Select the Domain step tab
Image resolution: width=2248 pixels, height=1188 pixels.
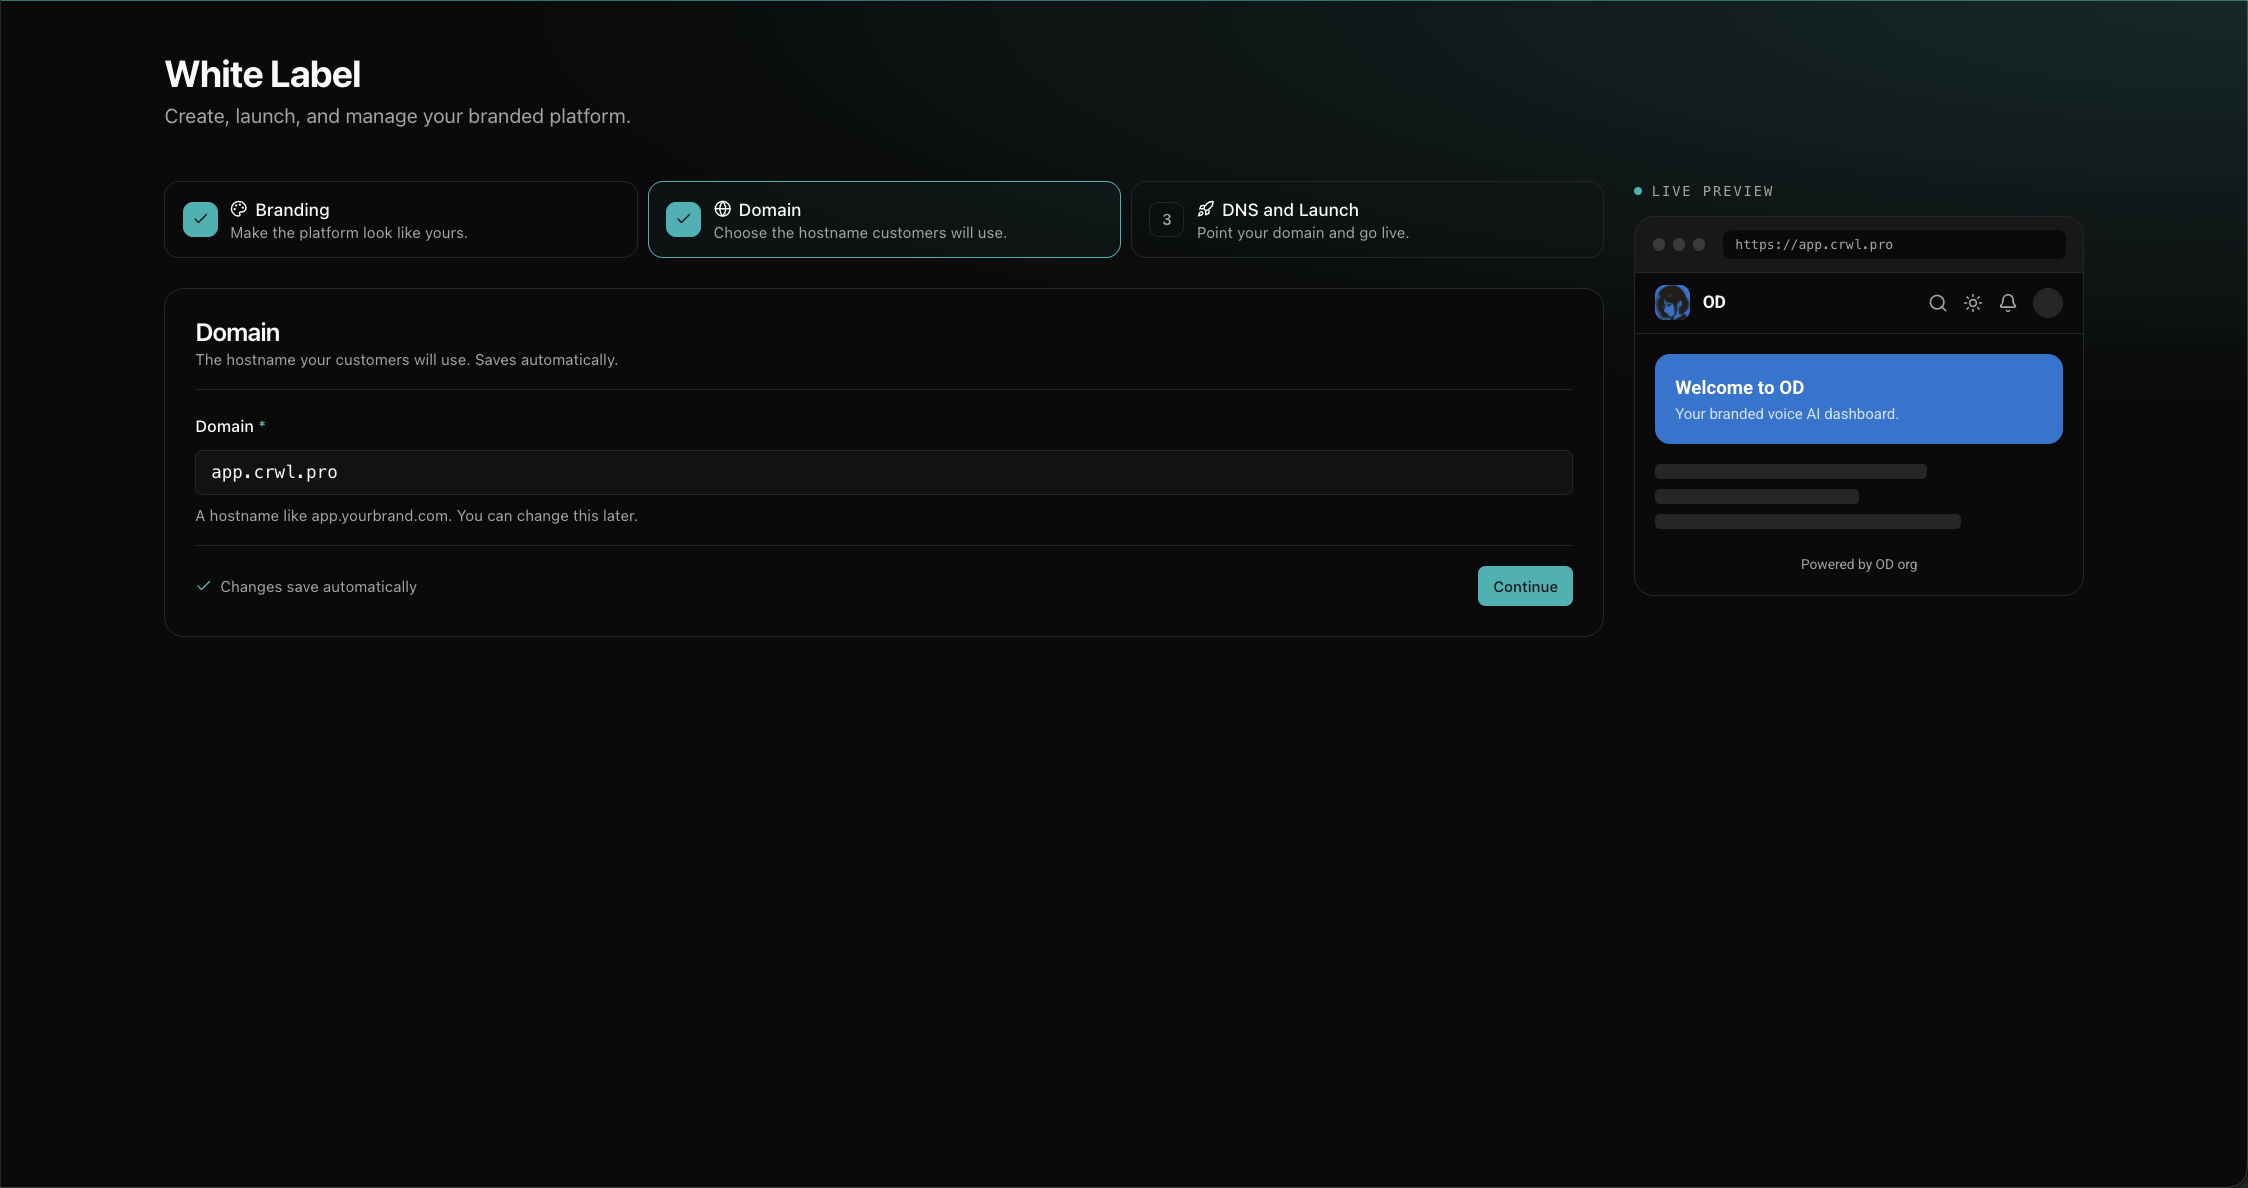pos(884,219)
